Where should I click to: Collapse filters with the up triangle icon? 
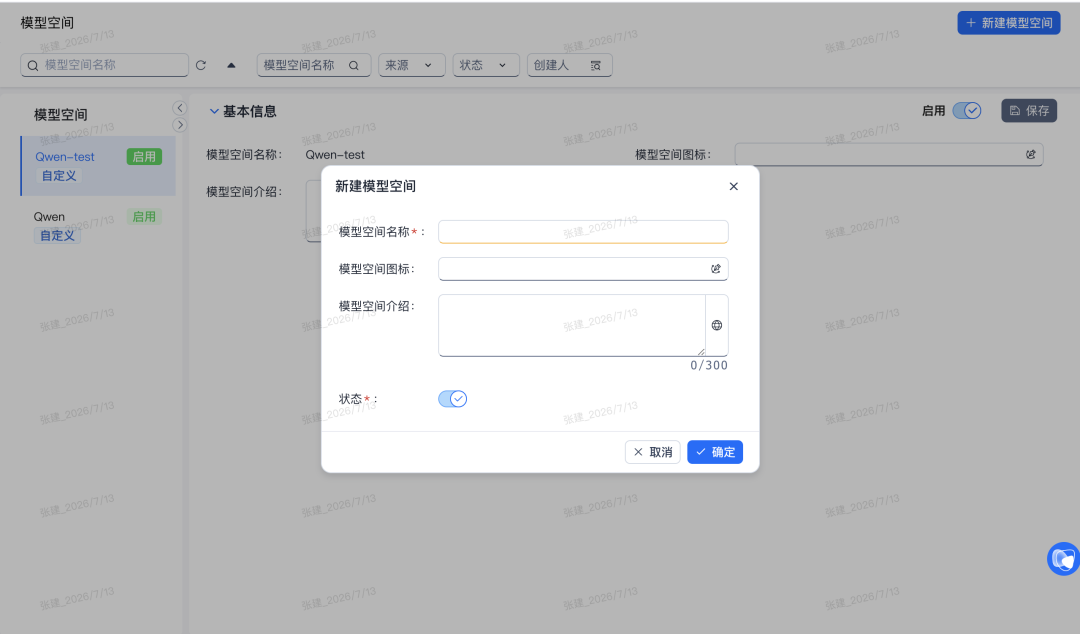coord(231,65)
